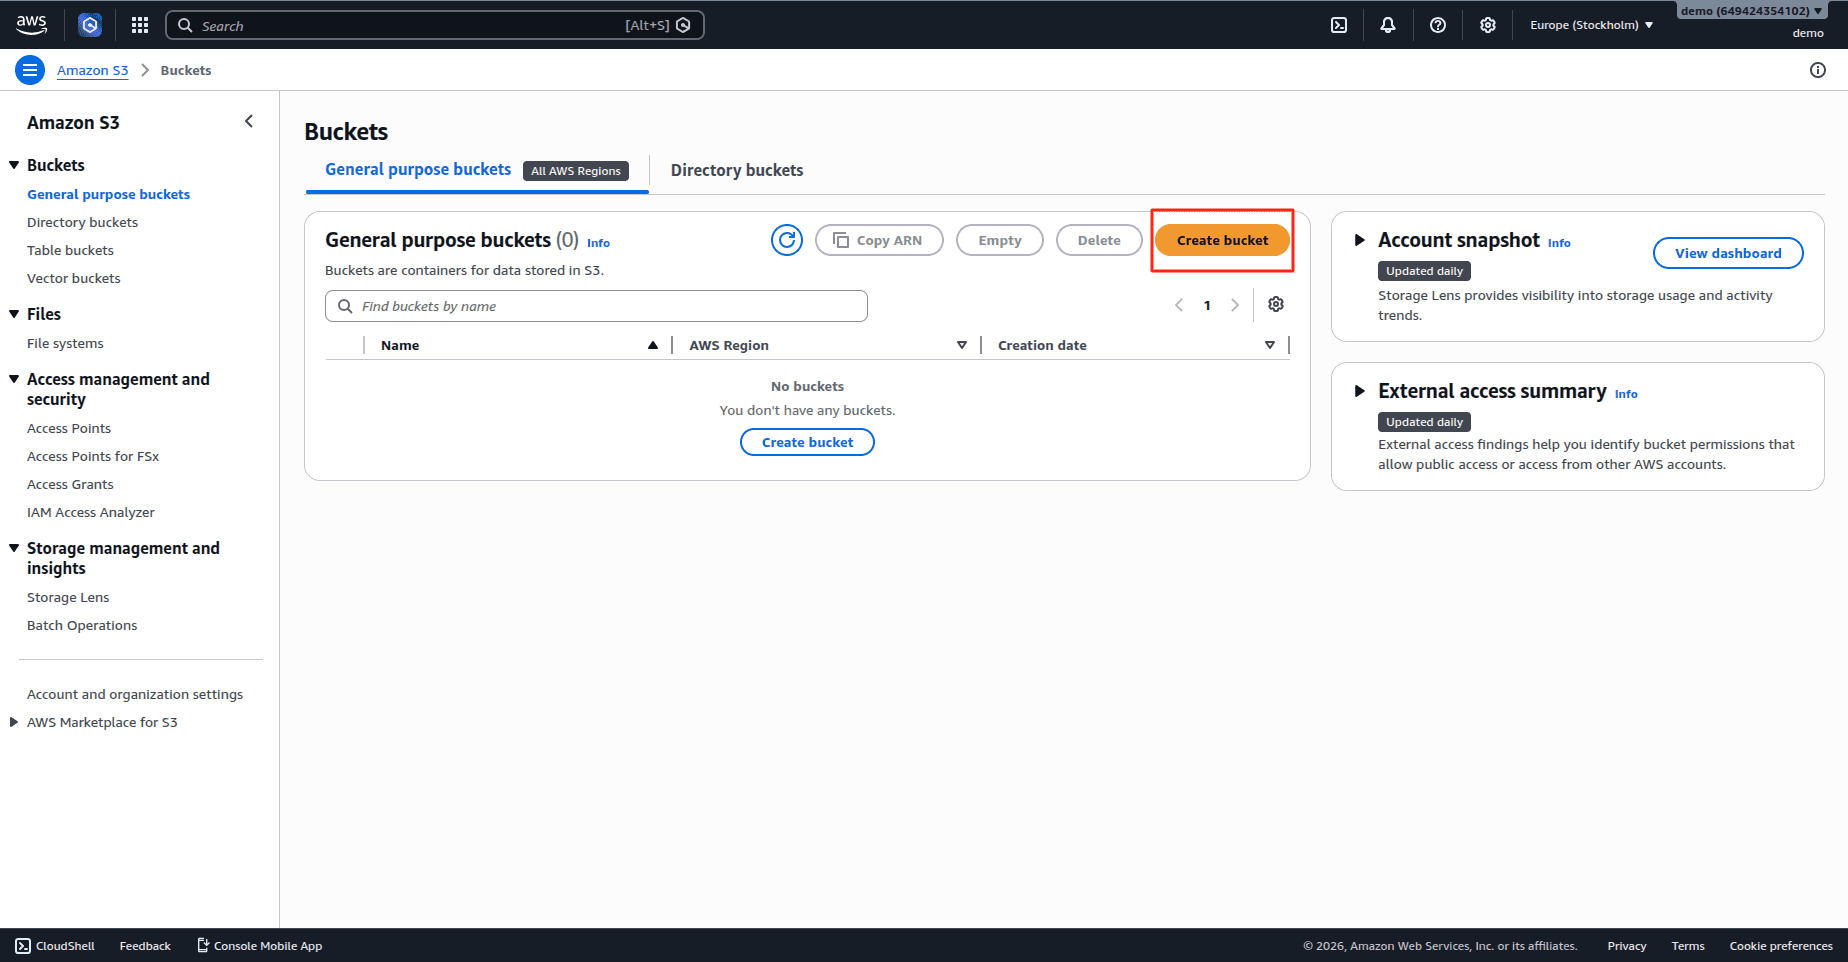The width and height of the screenshot is (1848, 962).
Task: Click the Info link beside Account snapshot
Action: click(x=1559, y=243)
